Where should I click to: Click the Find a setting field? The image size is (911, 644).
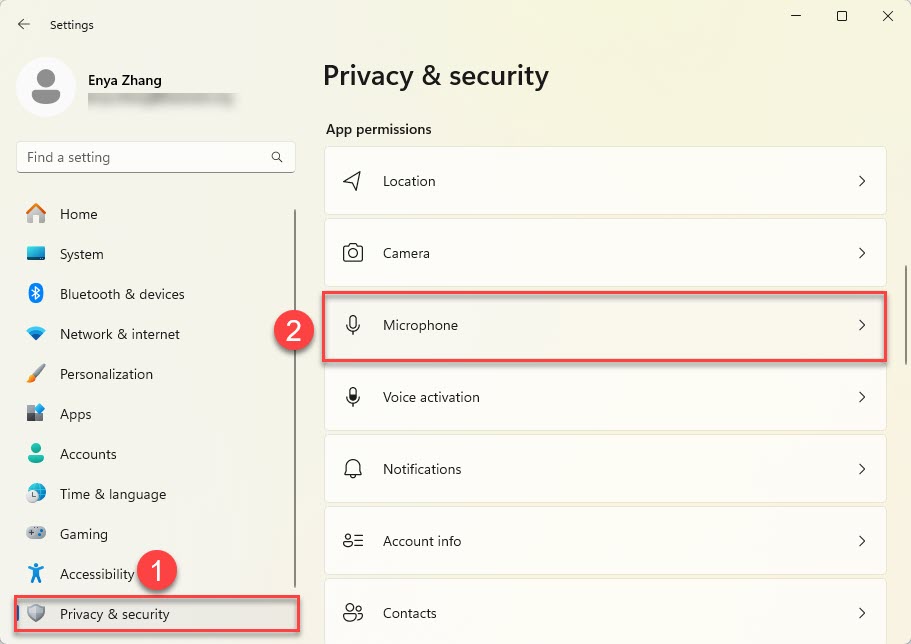(x=145, y=157)
